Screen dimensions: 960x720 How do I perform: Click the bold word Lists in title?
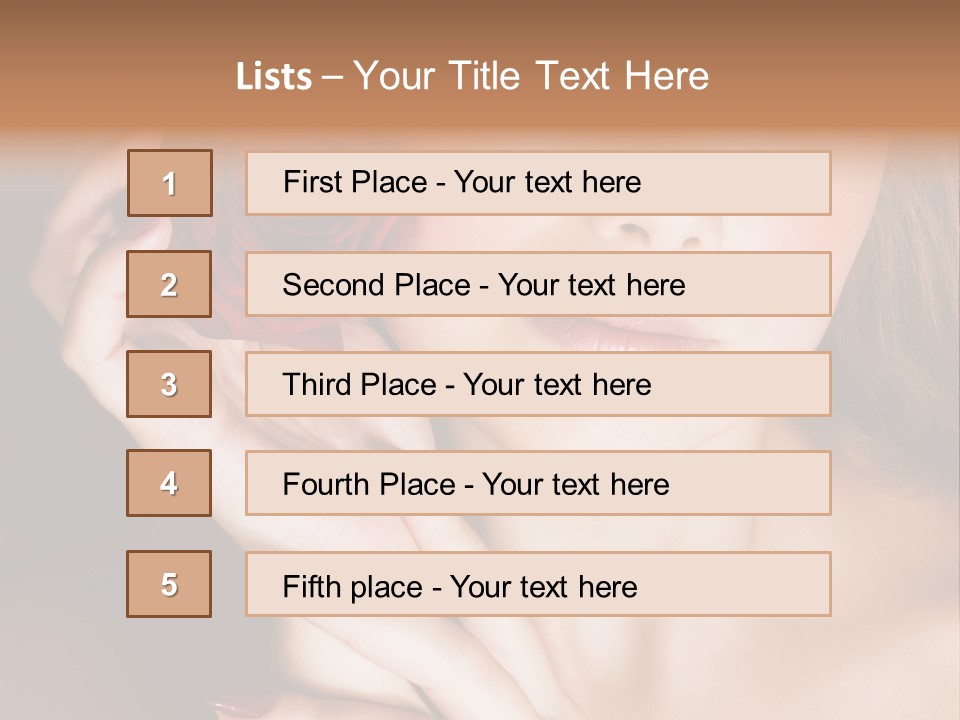pos(273,77)
